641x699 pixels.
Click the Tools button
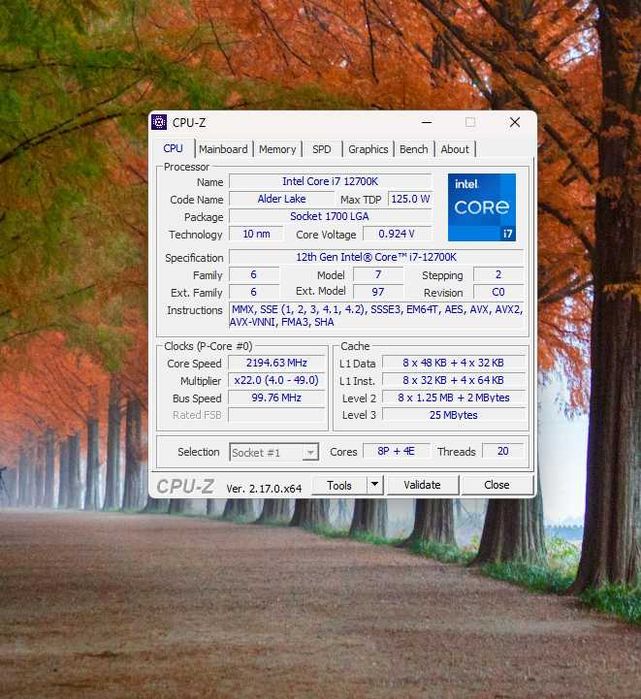340,485
